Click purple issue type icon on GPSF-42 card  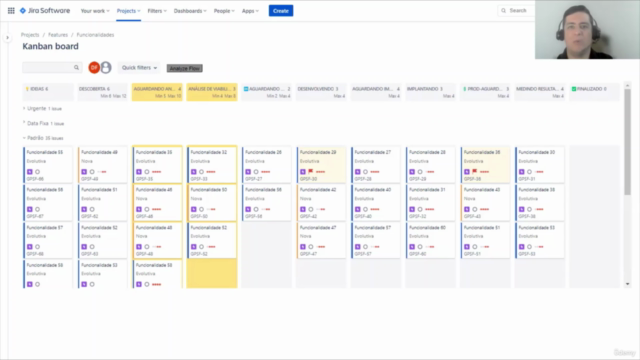tap(303, 209)
